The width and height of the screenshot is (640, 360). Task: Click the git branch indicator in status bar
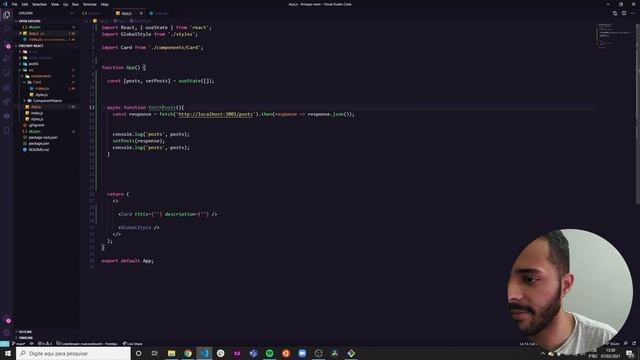[18, 344]
